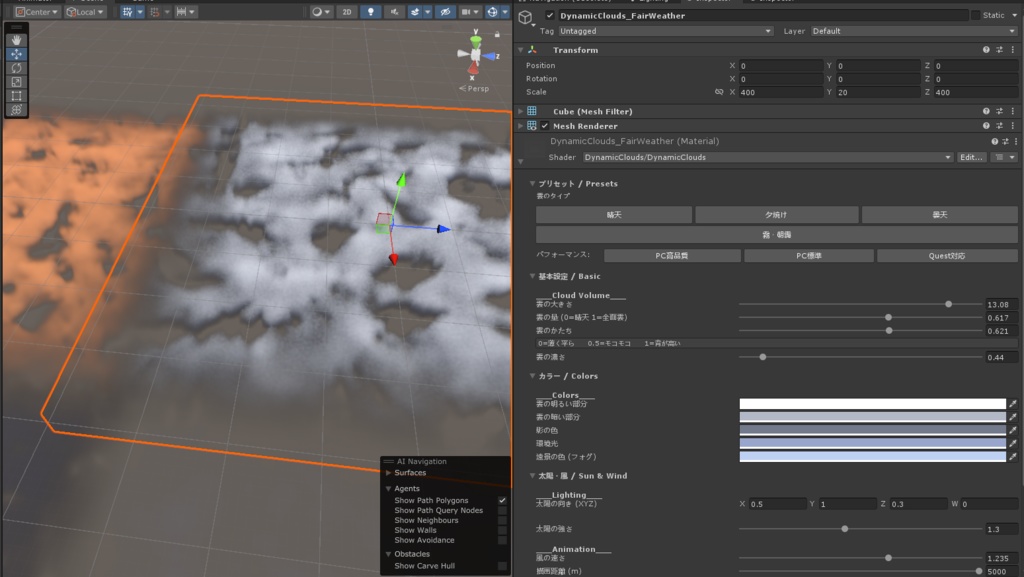Enable the Static checkbox

click(x=976, y=16)
